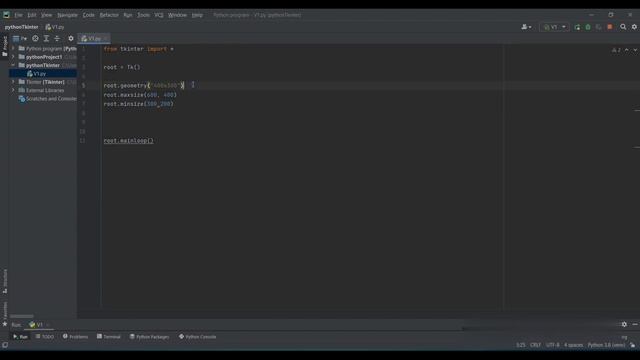Viewport: 640px width, 360px height.
Task: Hide the Run panel with minimize icon
Action: [635, 324]
